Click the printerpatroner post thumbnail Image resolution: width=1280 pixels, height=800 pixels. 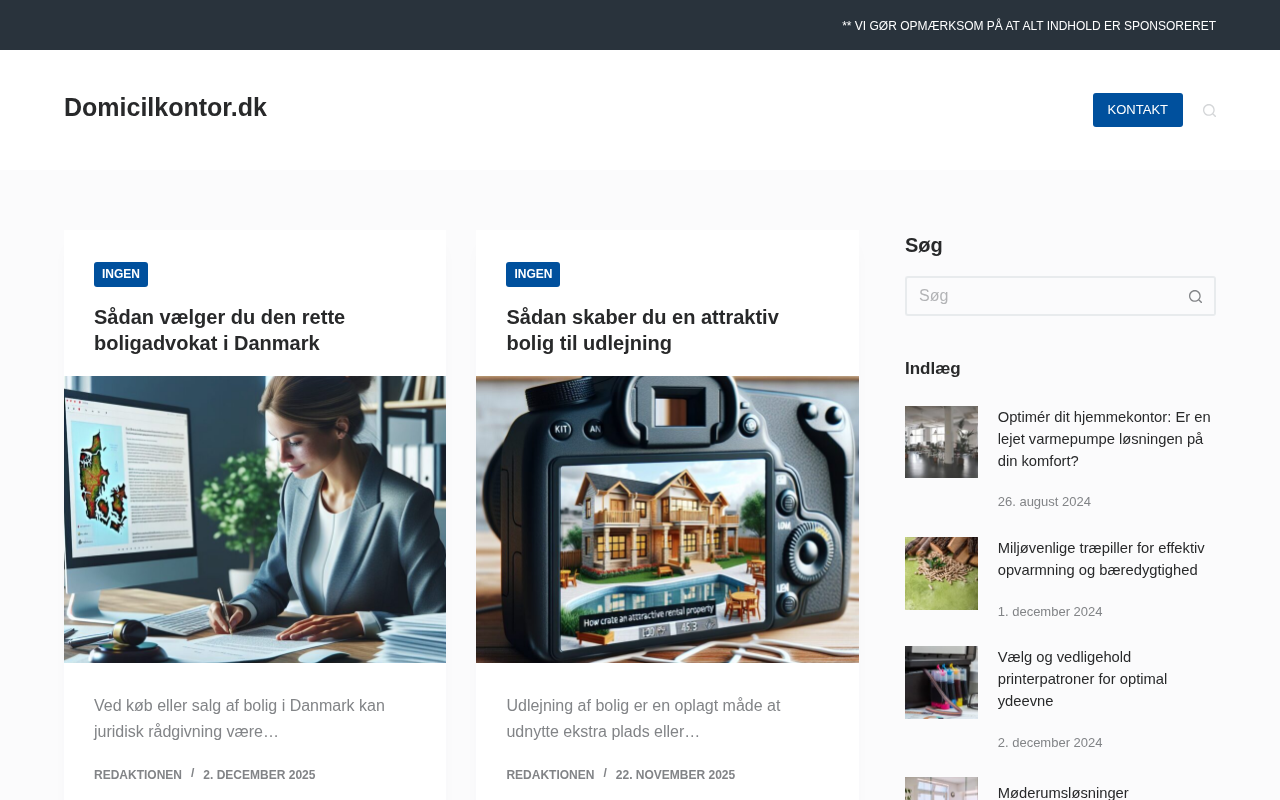click(x=941, y=682)
